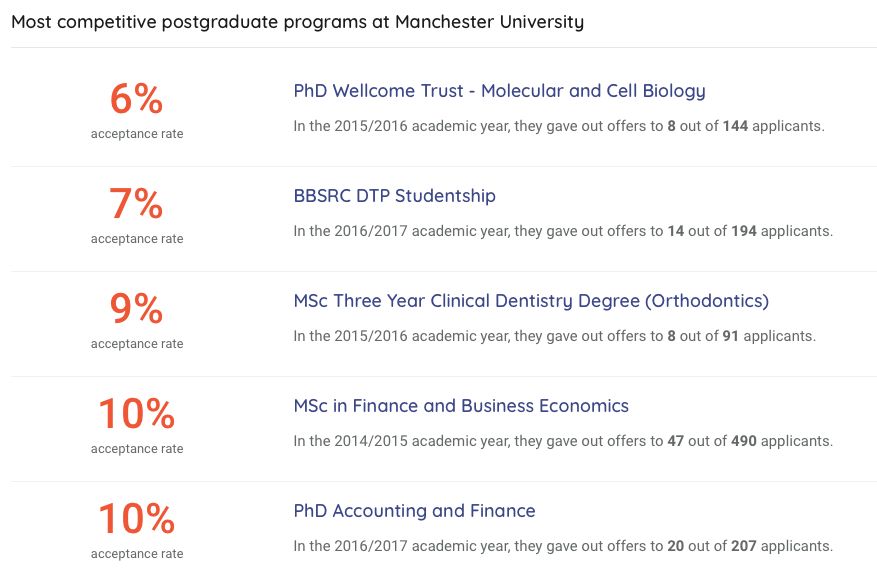Image resolution: width=877 pixels, height=582 pixels.
Task: Click the '47 out of 490 applicants' description
Action: pos(562,441)
